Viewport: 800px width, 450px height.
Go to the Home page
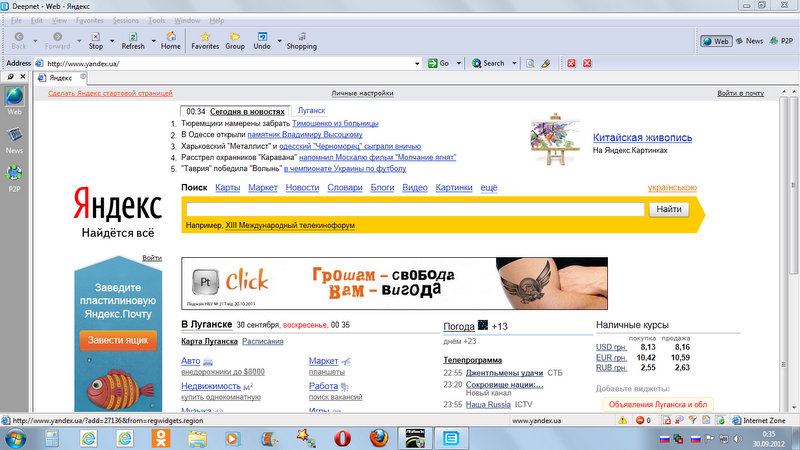point(170,40)
